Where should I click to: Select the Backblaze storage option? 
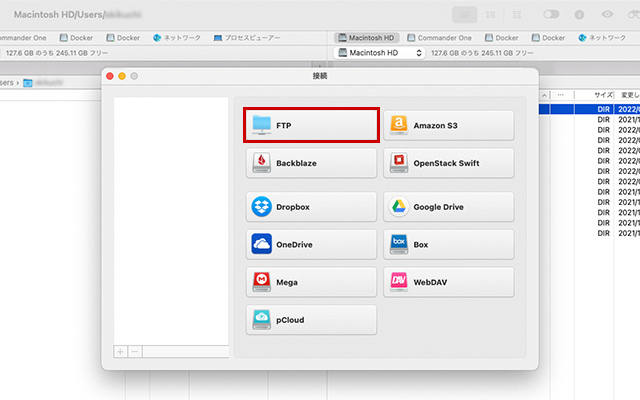click(311, 163)
